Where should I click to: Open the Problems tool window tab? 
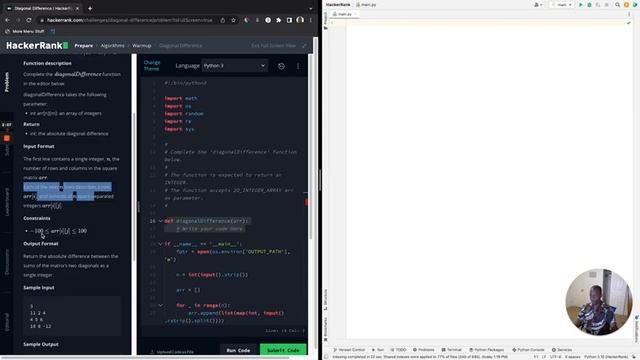coord(424,350)
